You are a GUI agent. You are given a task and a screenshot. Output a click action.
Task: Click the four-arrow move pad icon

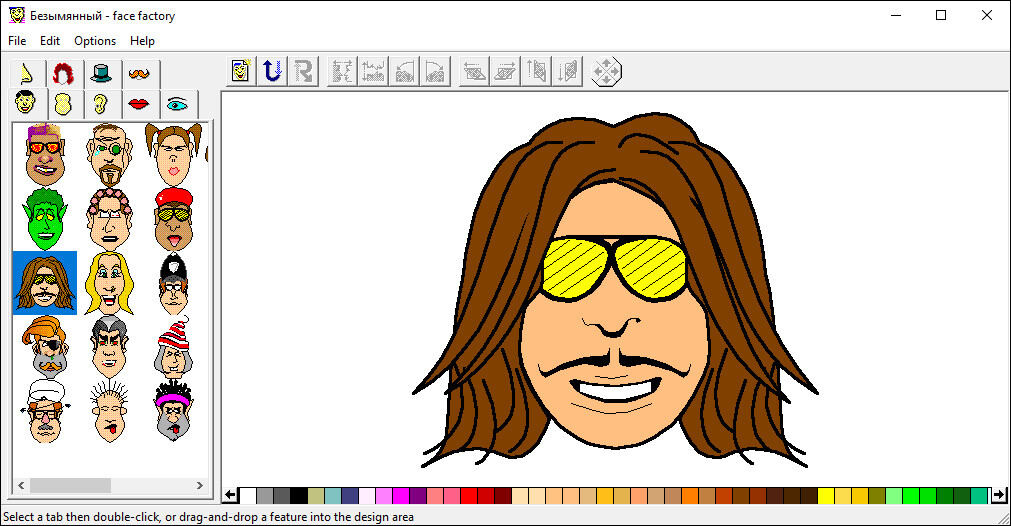[606, 71]
